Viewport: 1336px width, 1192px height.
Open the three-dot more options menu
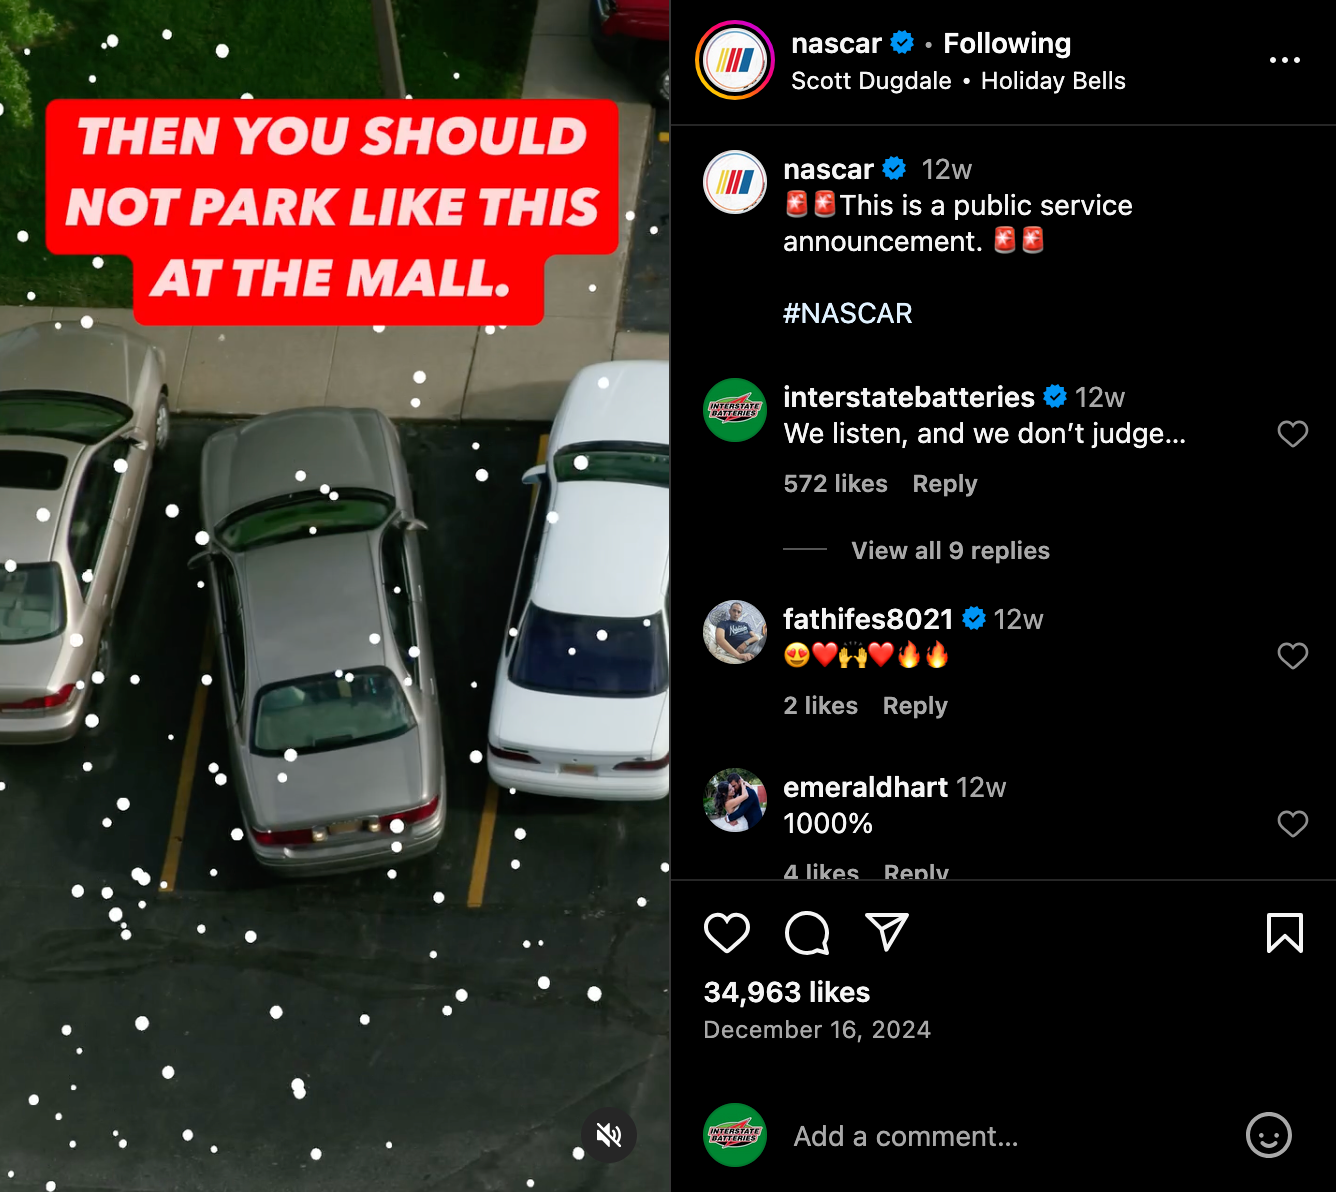(1285, 60)
